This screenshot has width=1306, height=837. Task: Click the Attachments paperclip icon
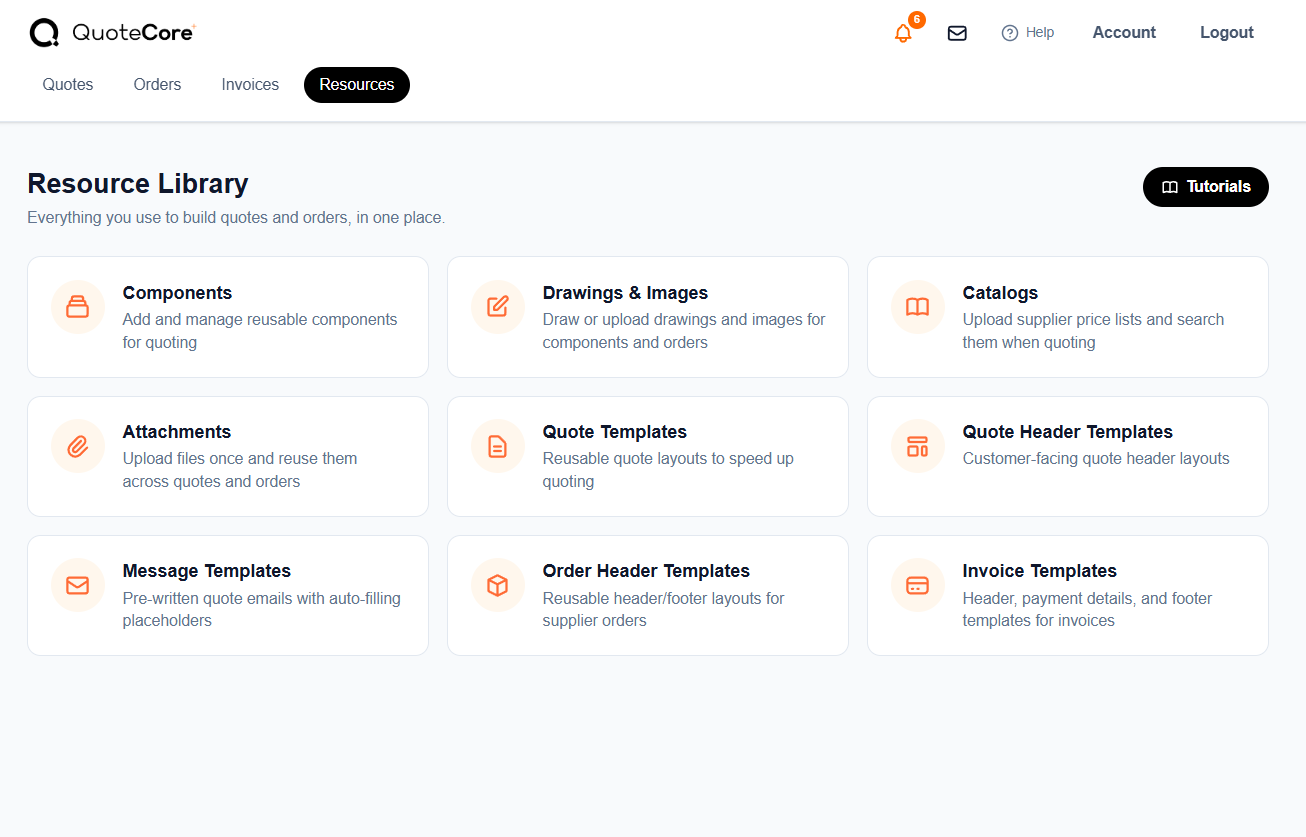pyautogui.click(x=78, y=446)
